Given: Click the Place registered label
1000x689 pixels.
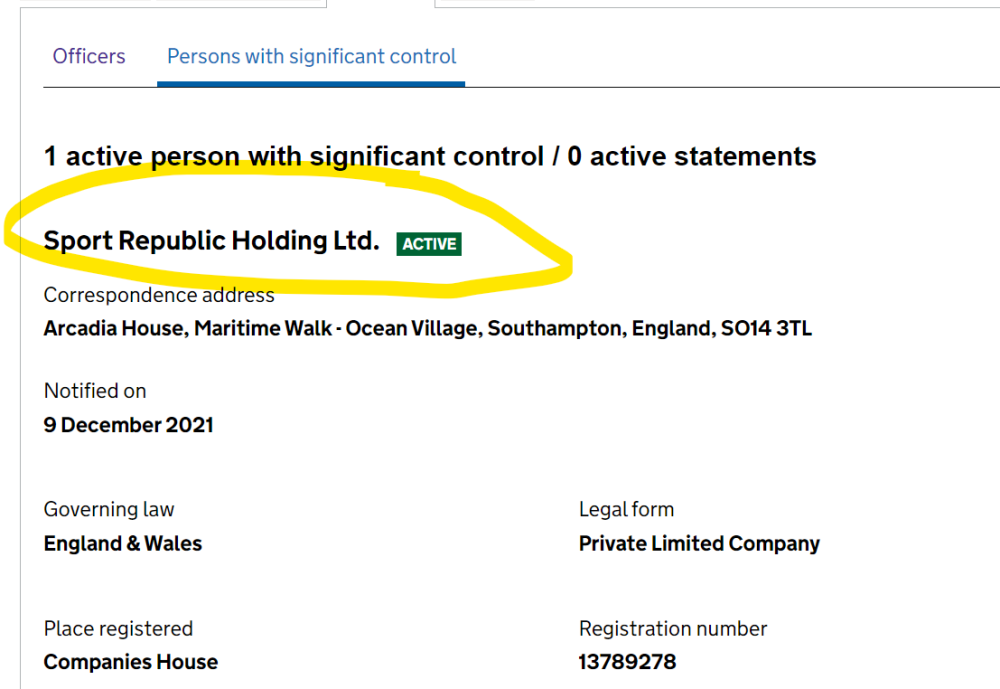Looking at the screenshot, I should tap(118, 629).
